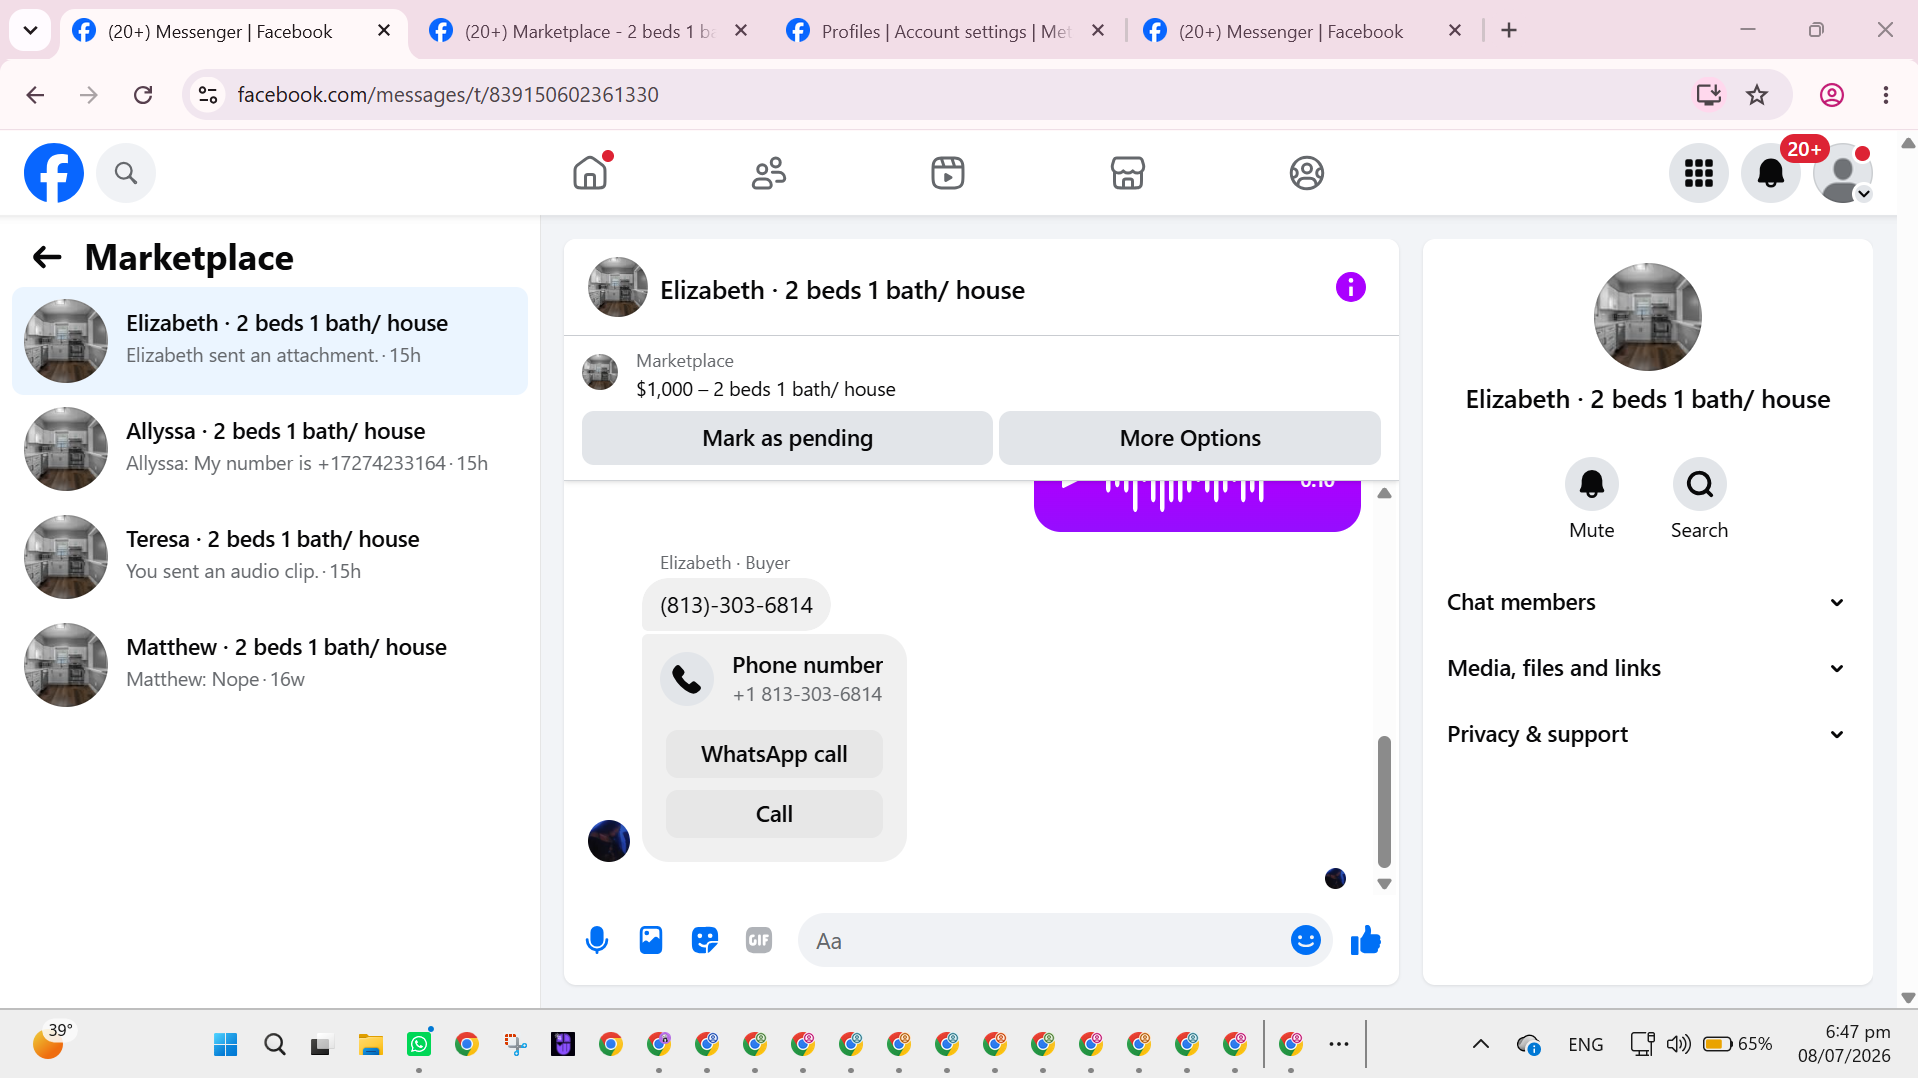The height and width of the screenshot is (1078, 1918).
Task: Bookmark this page with star icon
Action: 1757,95
